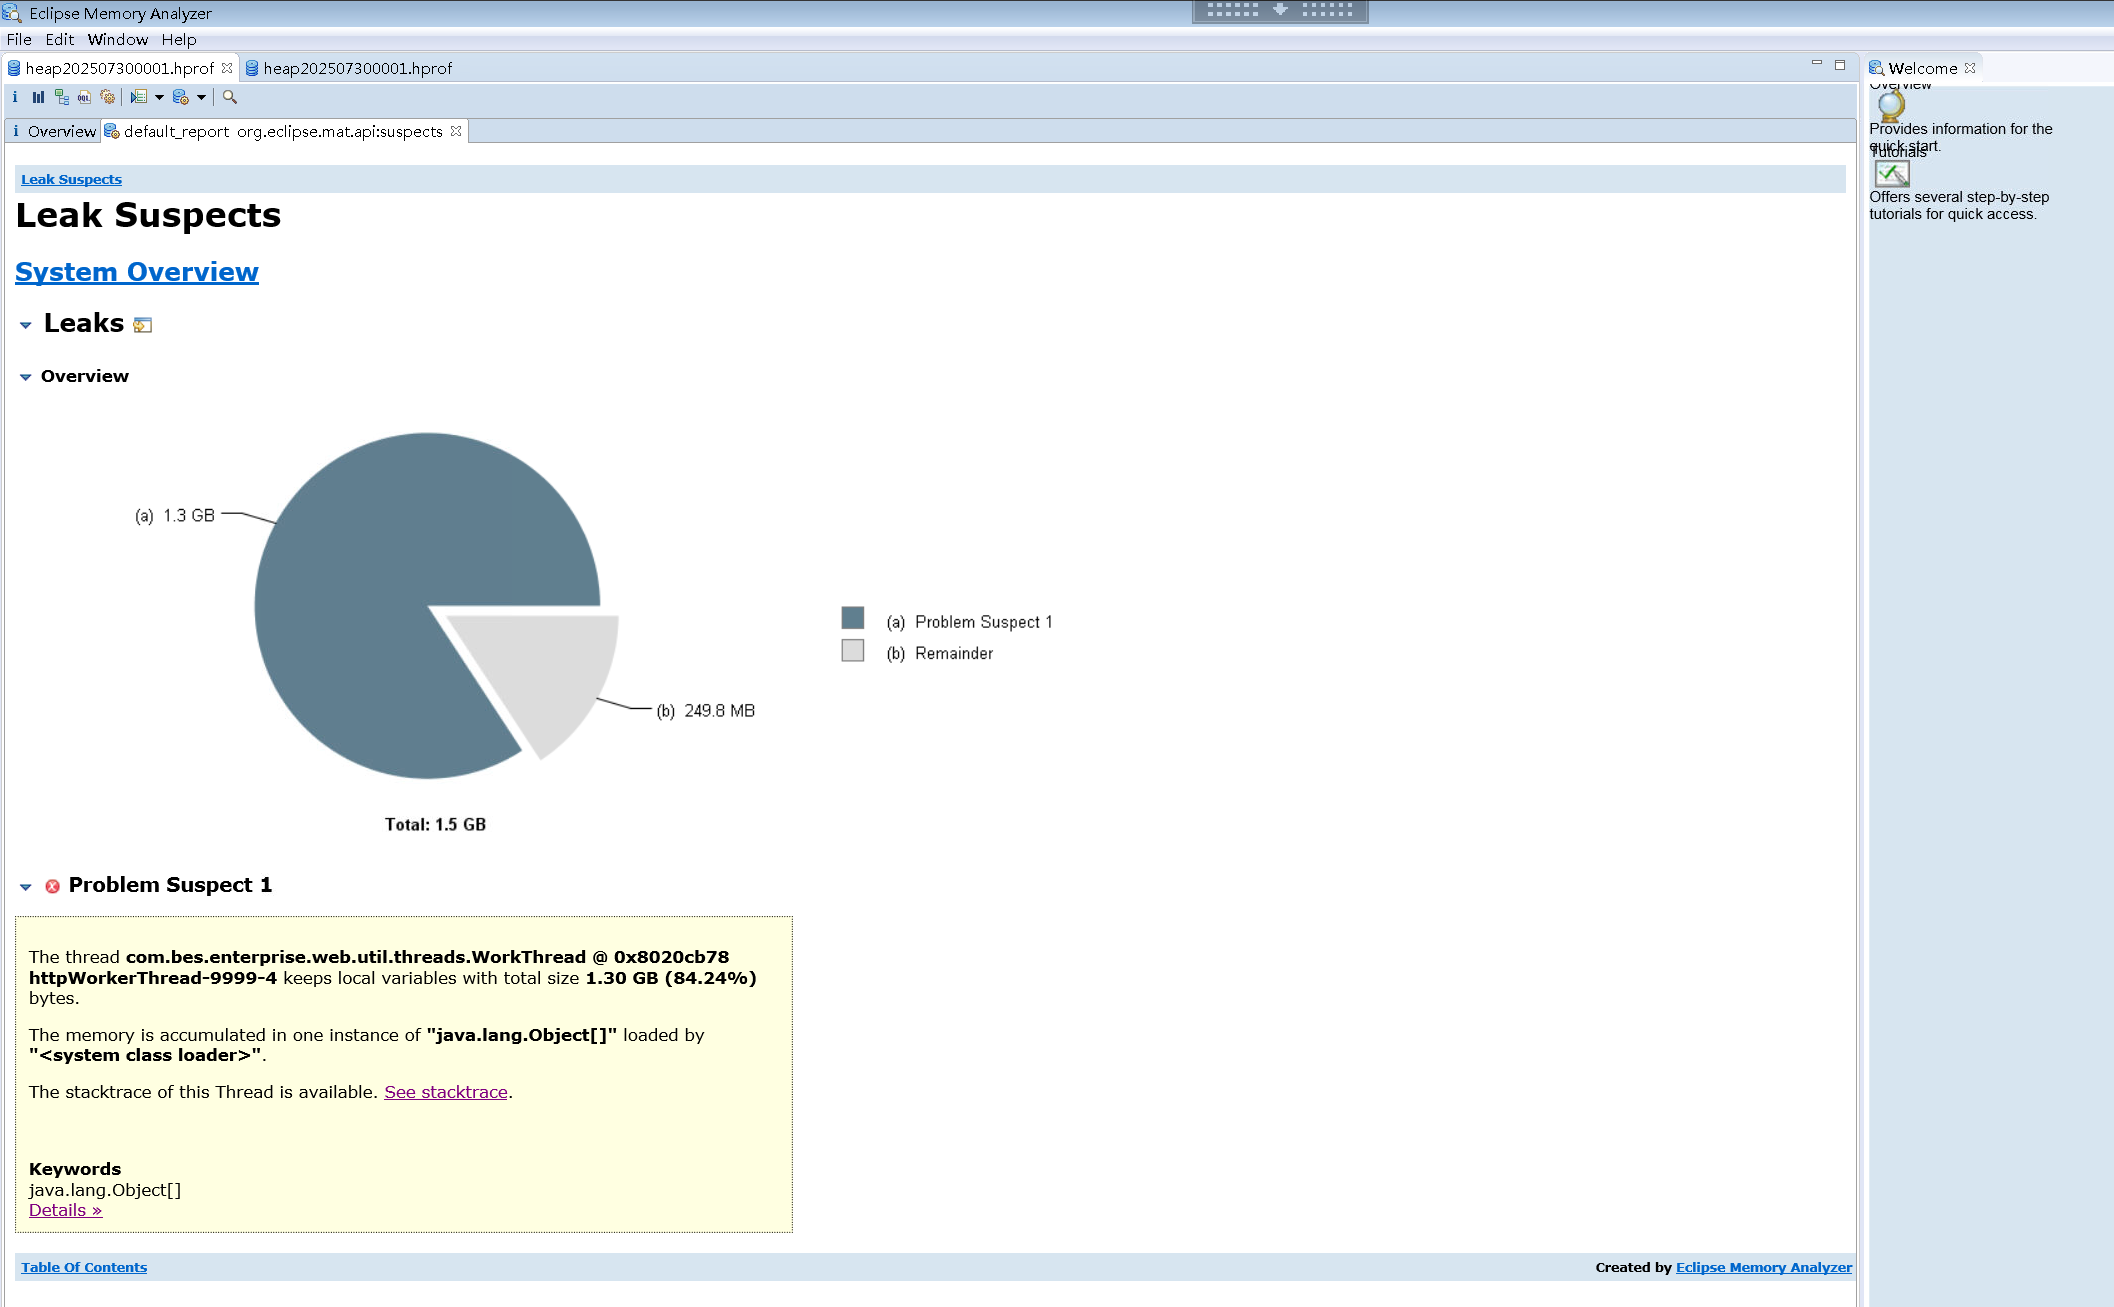Open the Run Expert System Test dropdown arrow
Image resolution: width=2114 pixels, height=1307 pixels.
coord(159,97)
